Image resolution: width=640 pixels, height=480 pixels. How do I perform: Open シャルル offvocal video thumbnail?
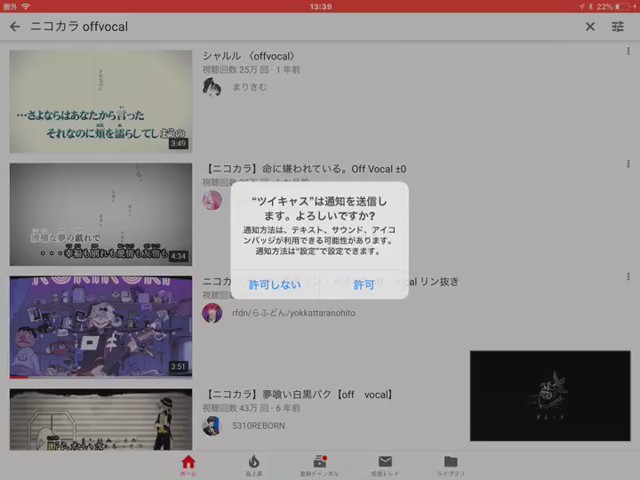(x=101, y=102)
